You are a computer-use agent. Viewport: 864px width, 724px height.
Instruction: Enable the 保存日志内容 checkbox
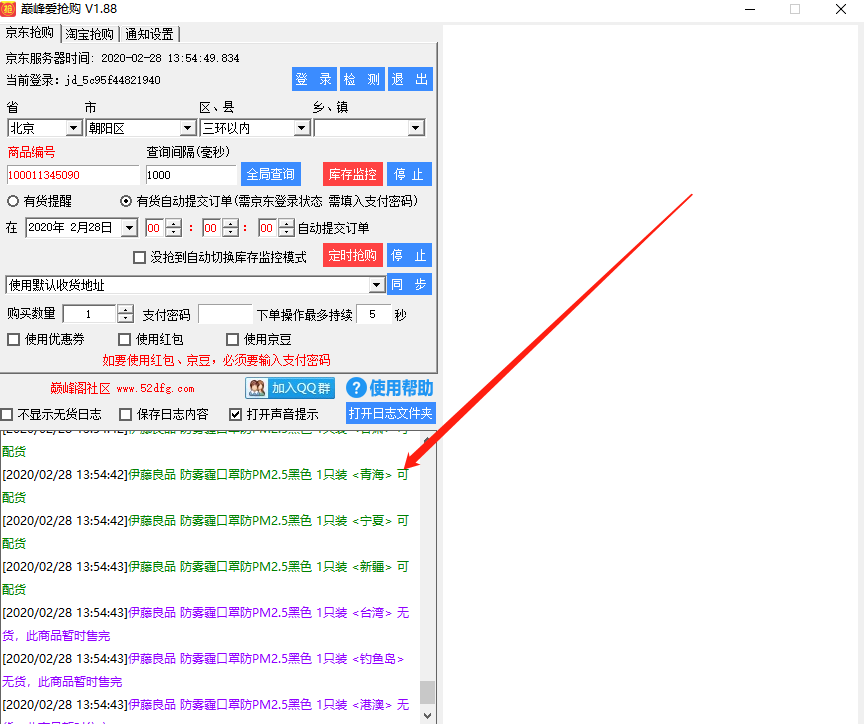(x=126, y=414)
